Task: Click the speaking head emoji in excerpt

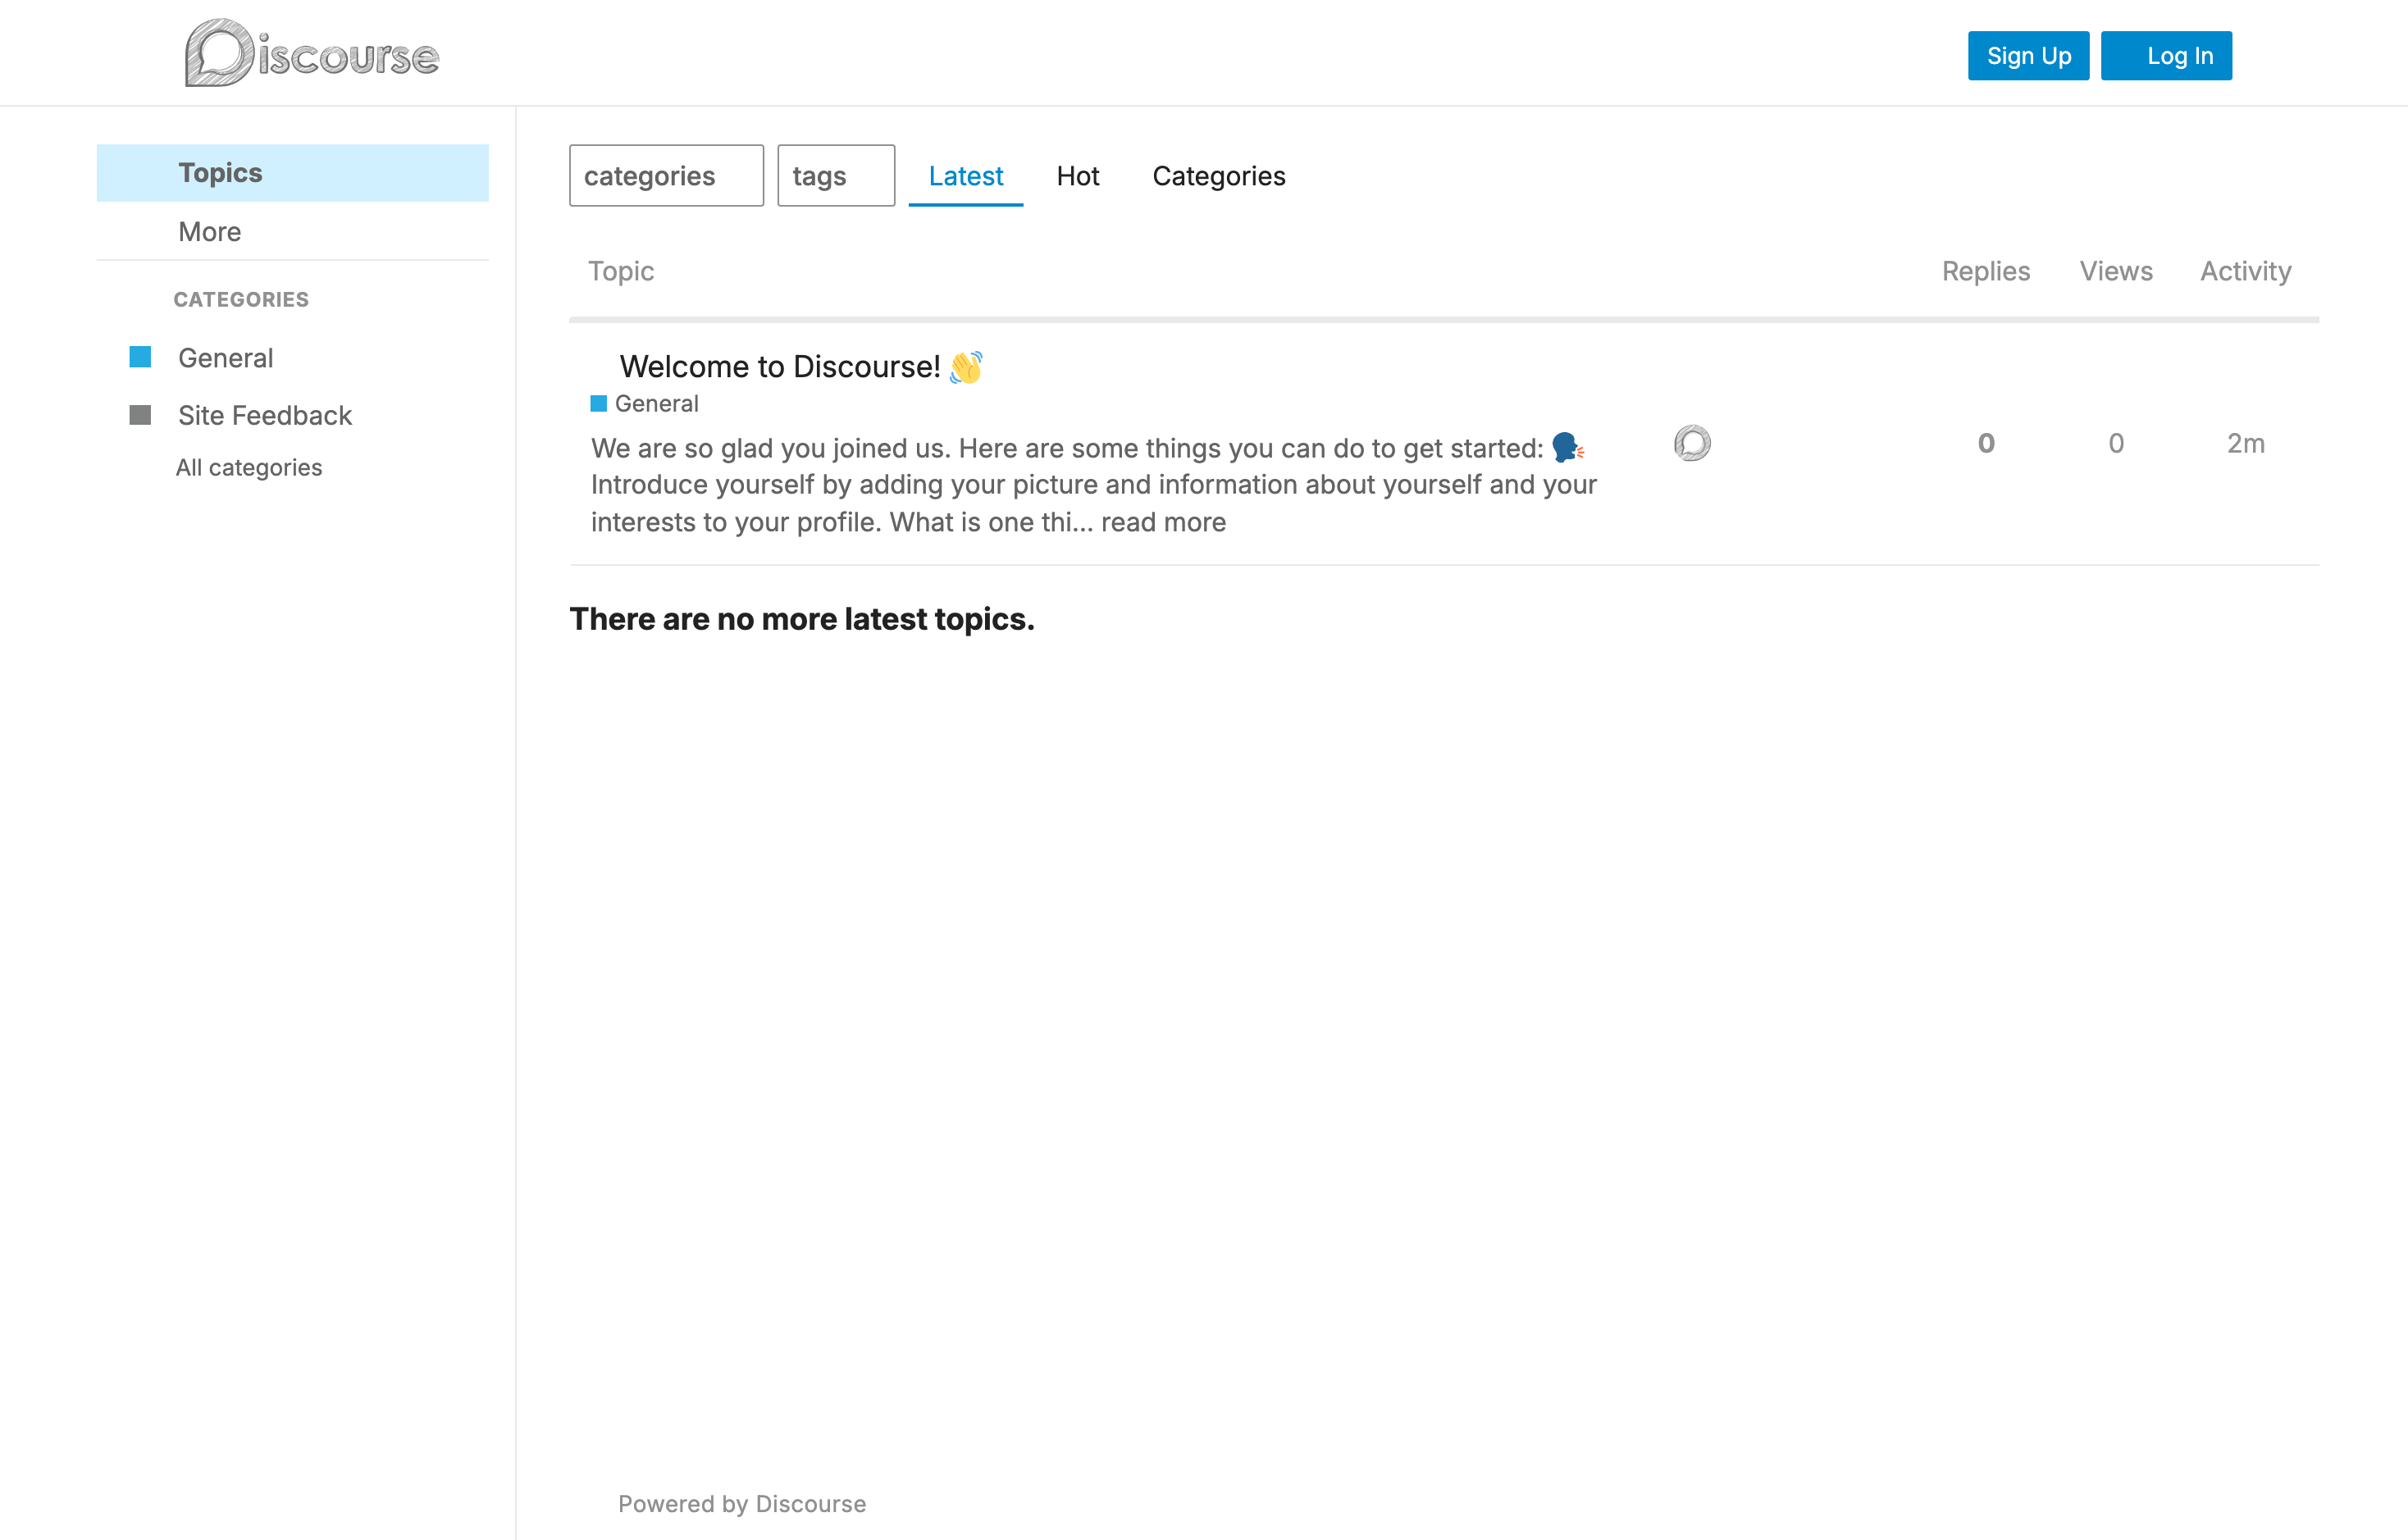Action: click(1567, 448)
